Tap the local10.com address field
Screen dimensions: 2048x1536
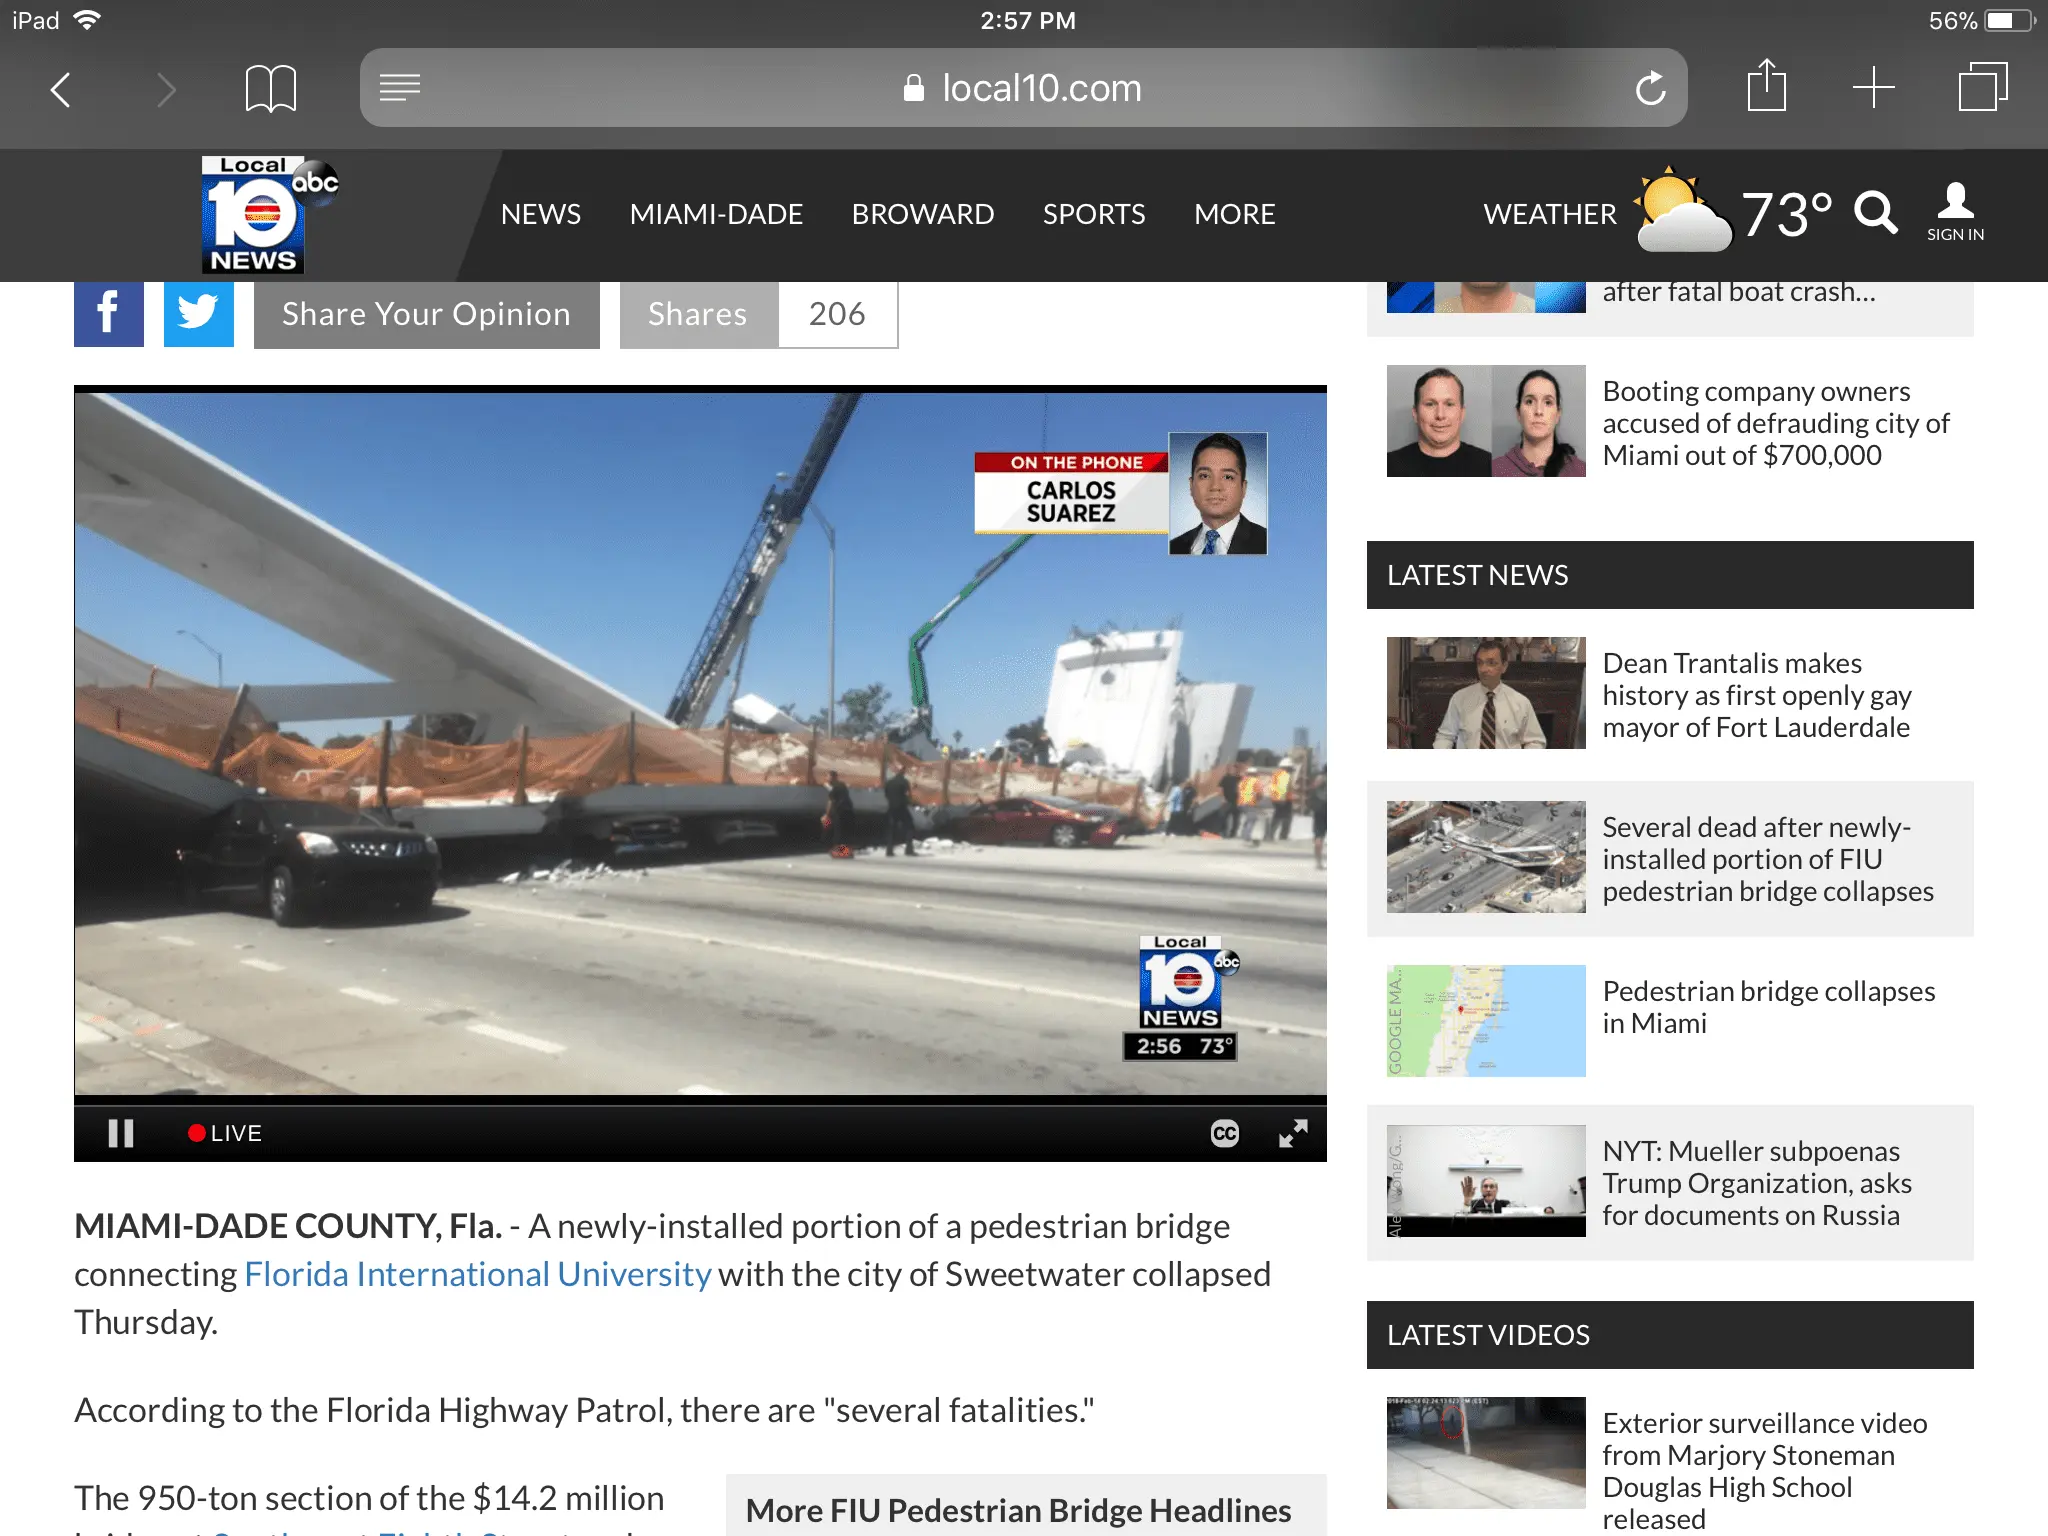[1023, 88]
